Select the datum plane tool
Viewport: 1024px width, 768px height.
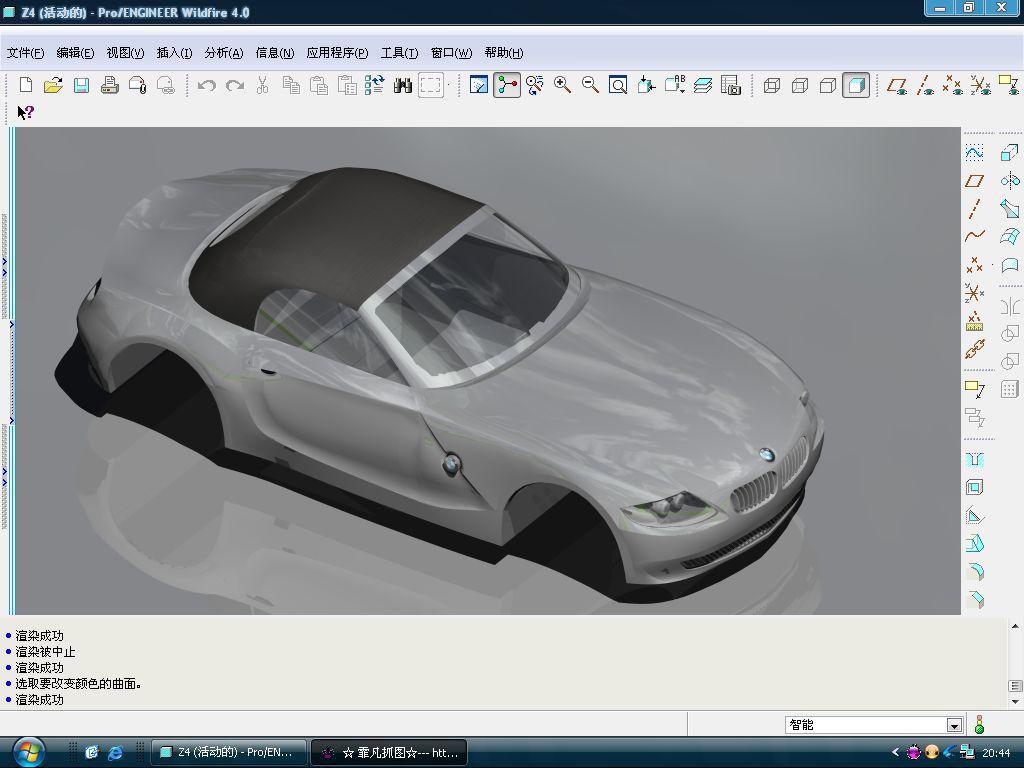tap(974, 181)
